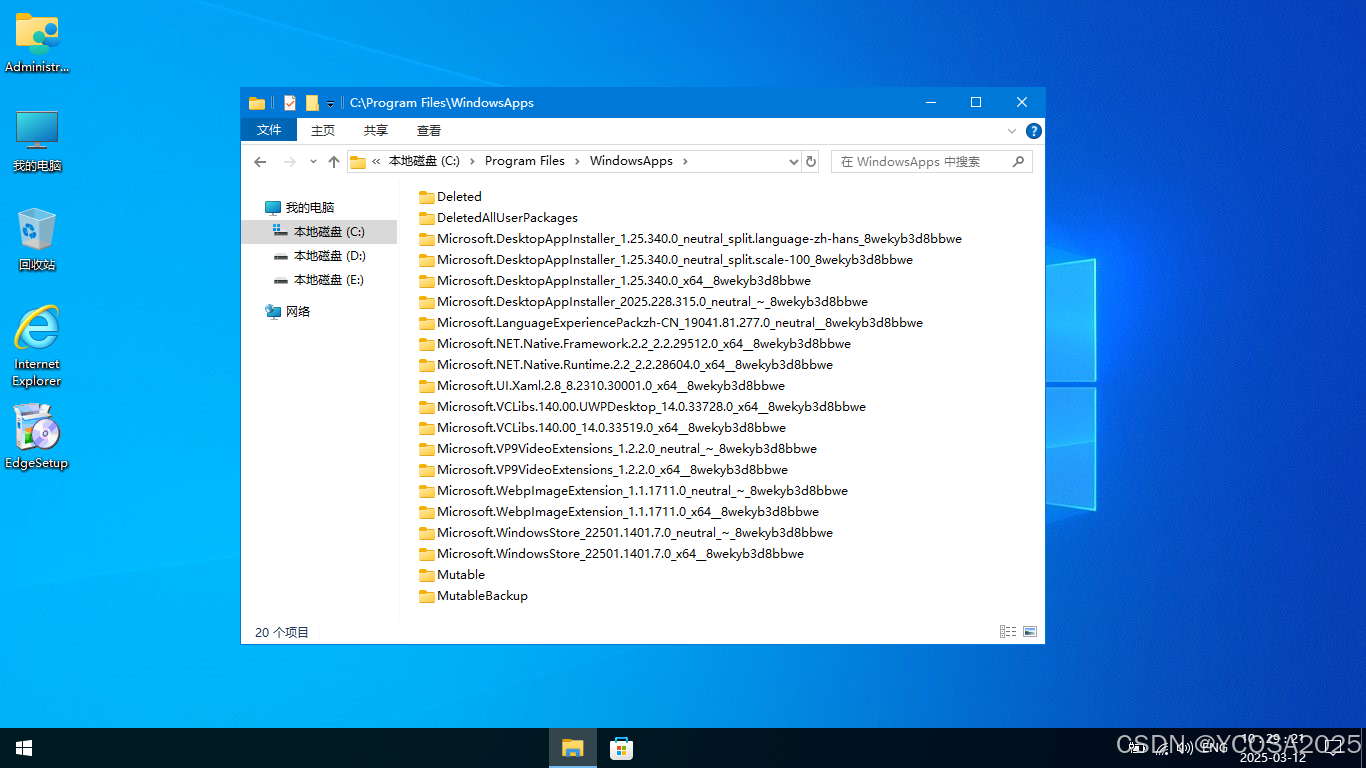Open the 查看 ribbon tab
1366x768 pixels.
[429, 131]
